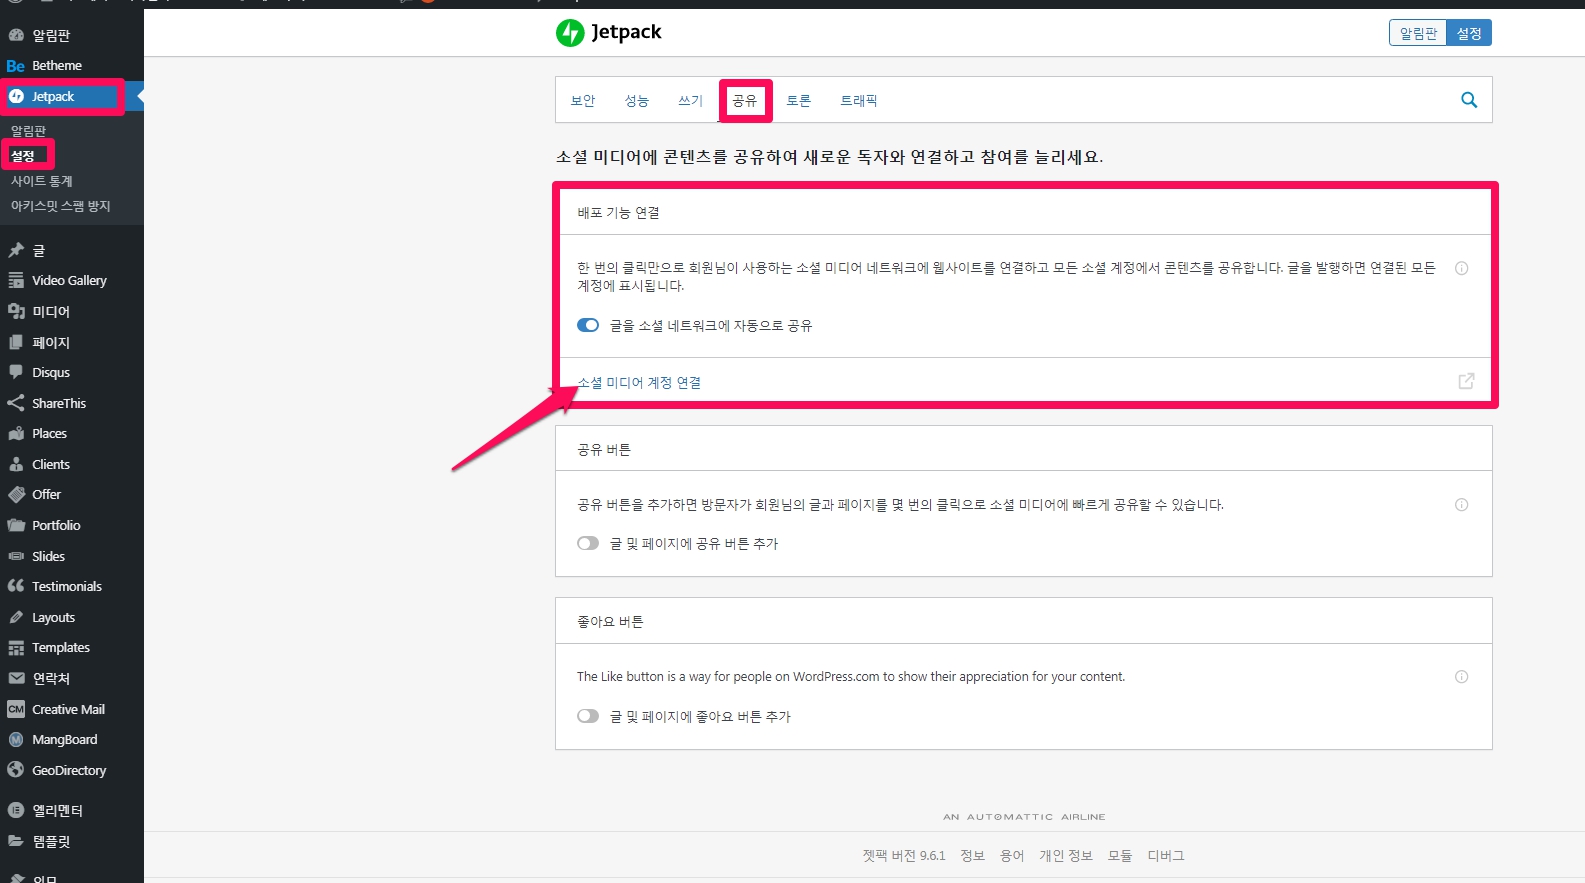The width and height of the screenshot is (1585, 883).
Task: Switch to the 트래픽 tab
Action: click(x=858, y=101)
